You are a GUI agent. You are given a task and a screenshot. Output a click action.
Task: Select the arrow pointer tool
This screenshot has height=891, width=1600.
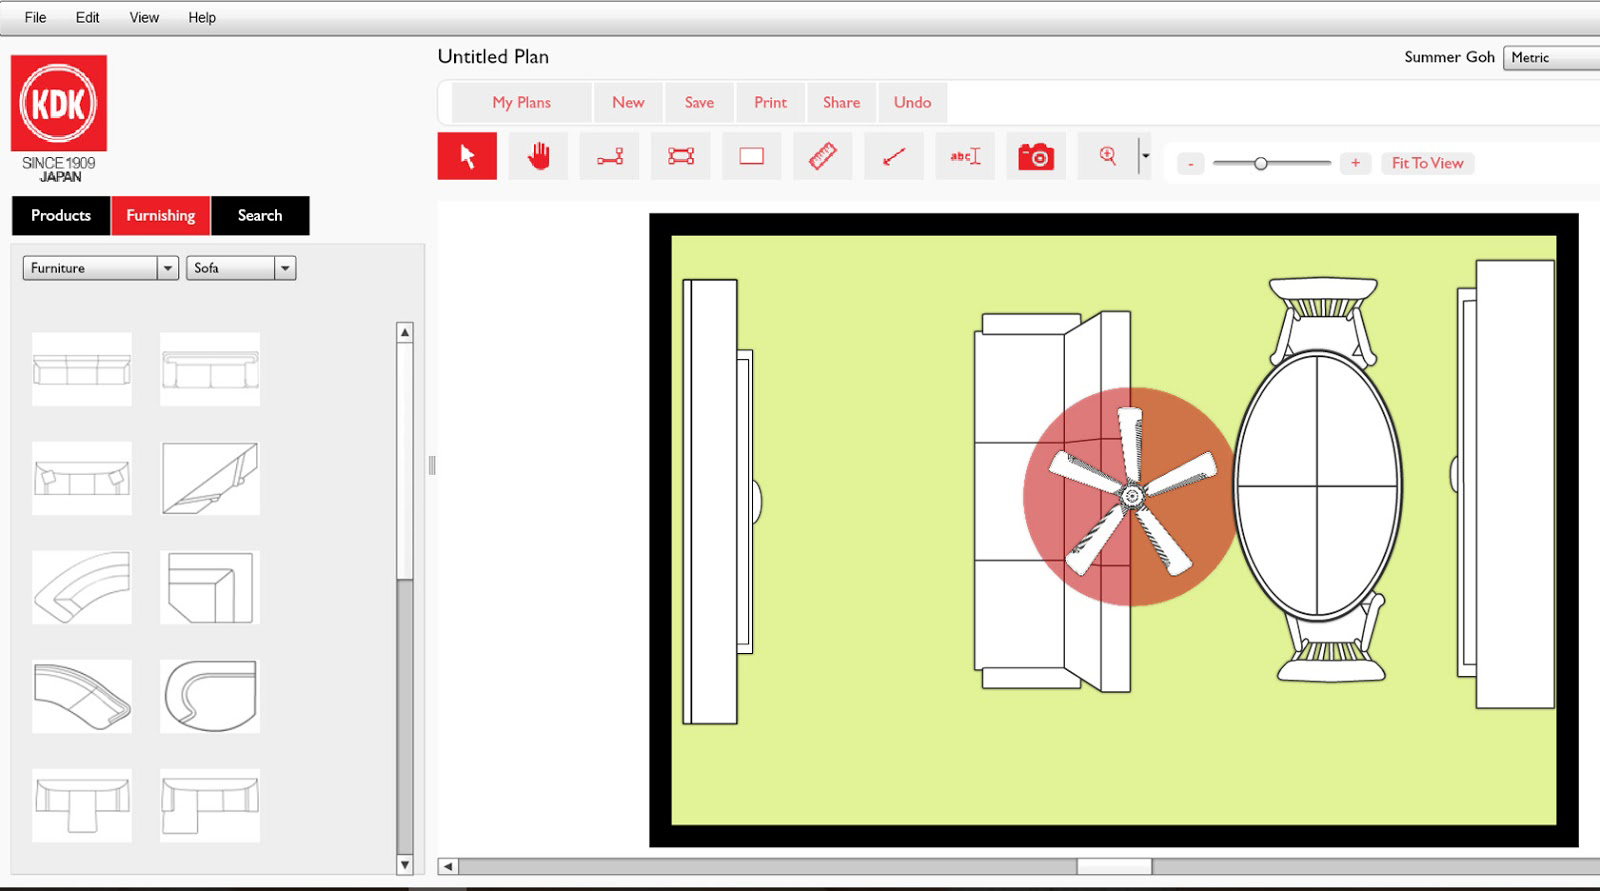pyautogui.click(x=467, y=156)
